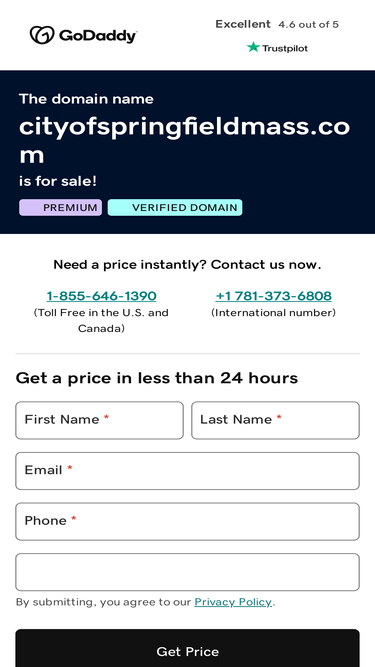Click into the Phone field
Image resolution: width=375 pixels, height=667 pixels.
pos(188,522)
